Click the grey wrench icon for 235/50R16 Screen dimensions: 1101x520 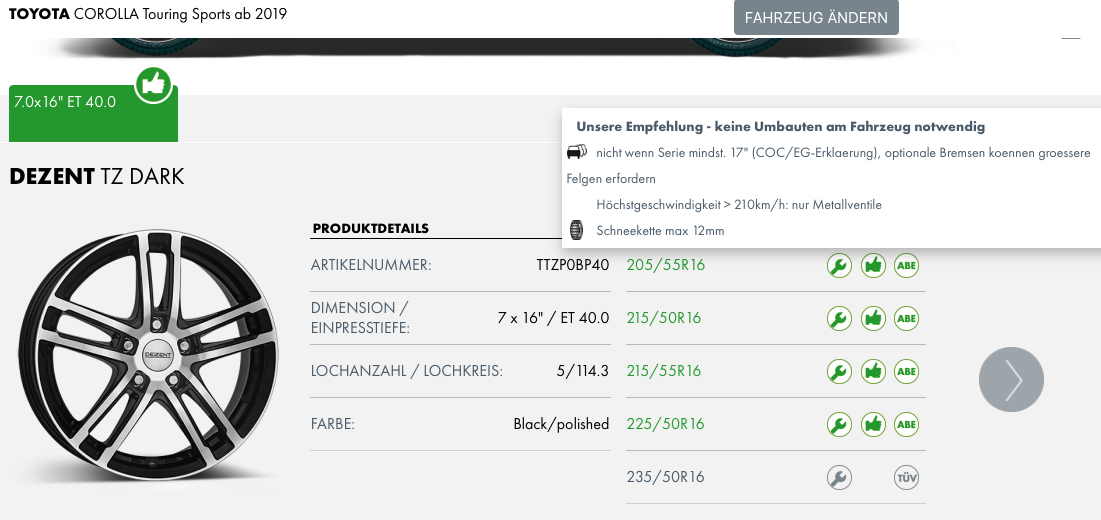click(839, 478)
